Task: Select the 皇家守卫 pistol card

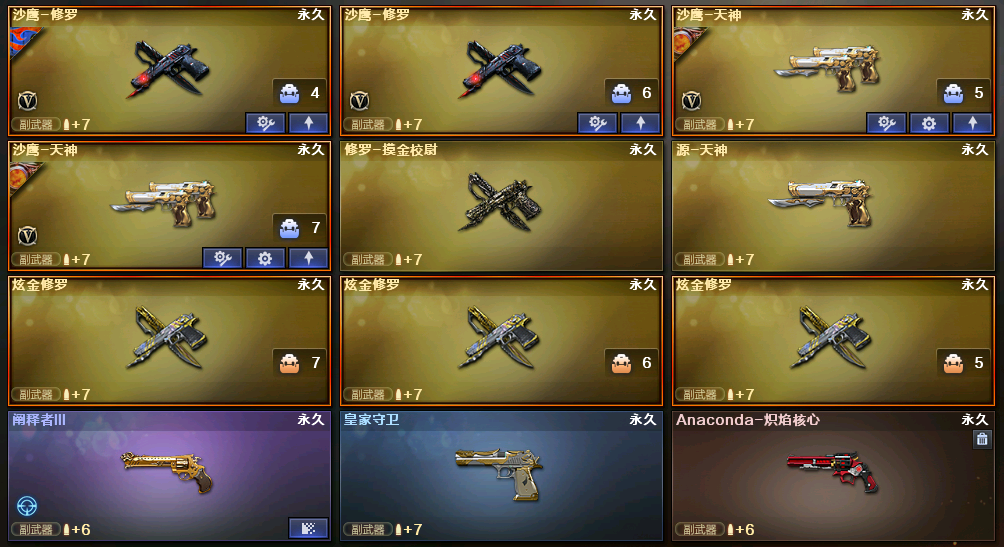Action: [x=501, y=476]
